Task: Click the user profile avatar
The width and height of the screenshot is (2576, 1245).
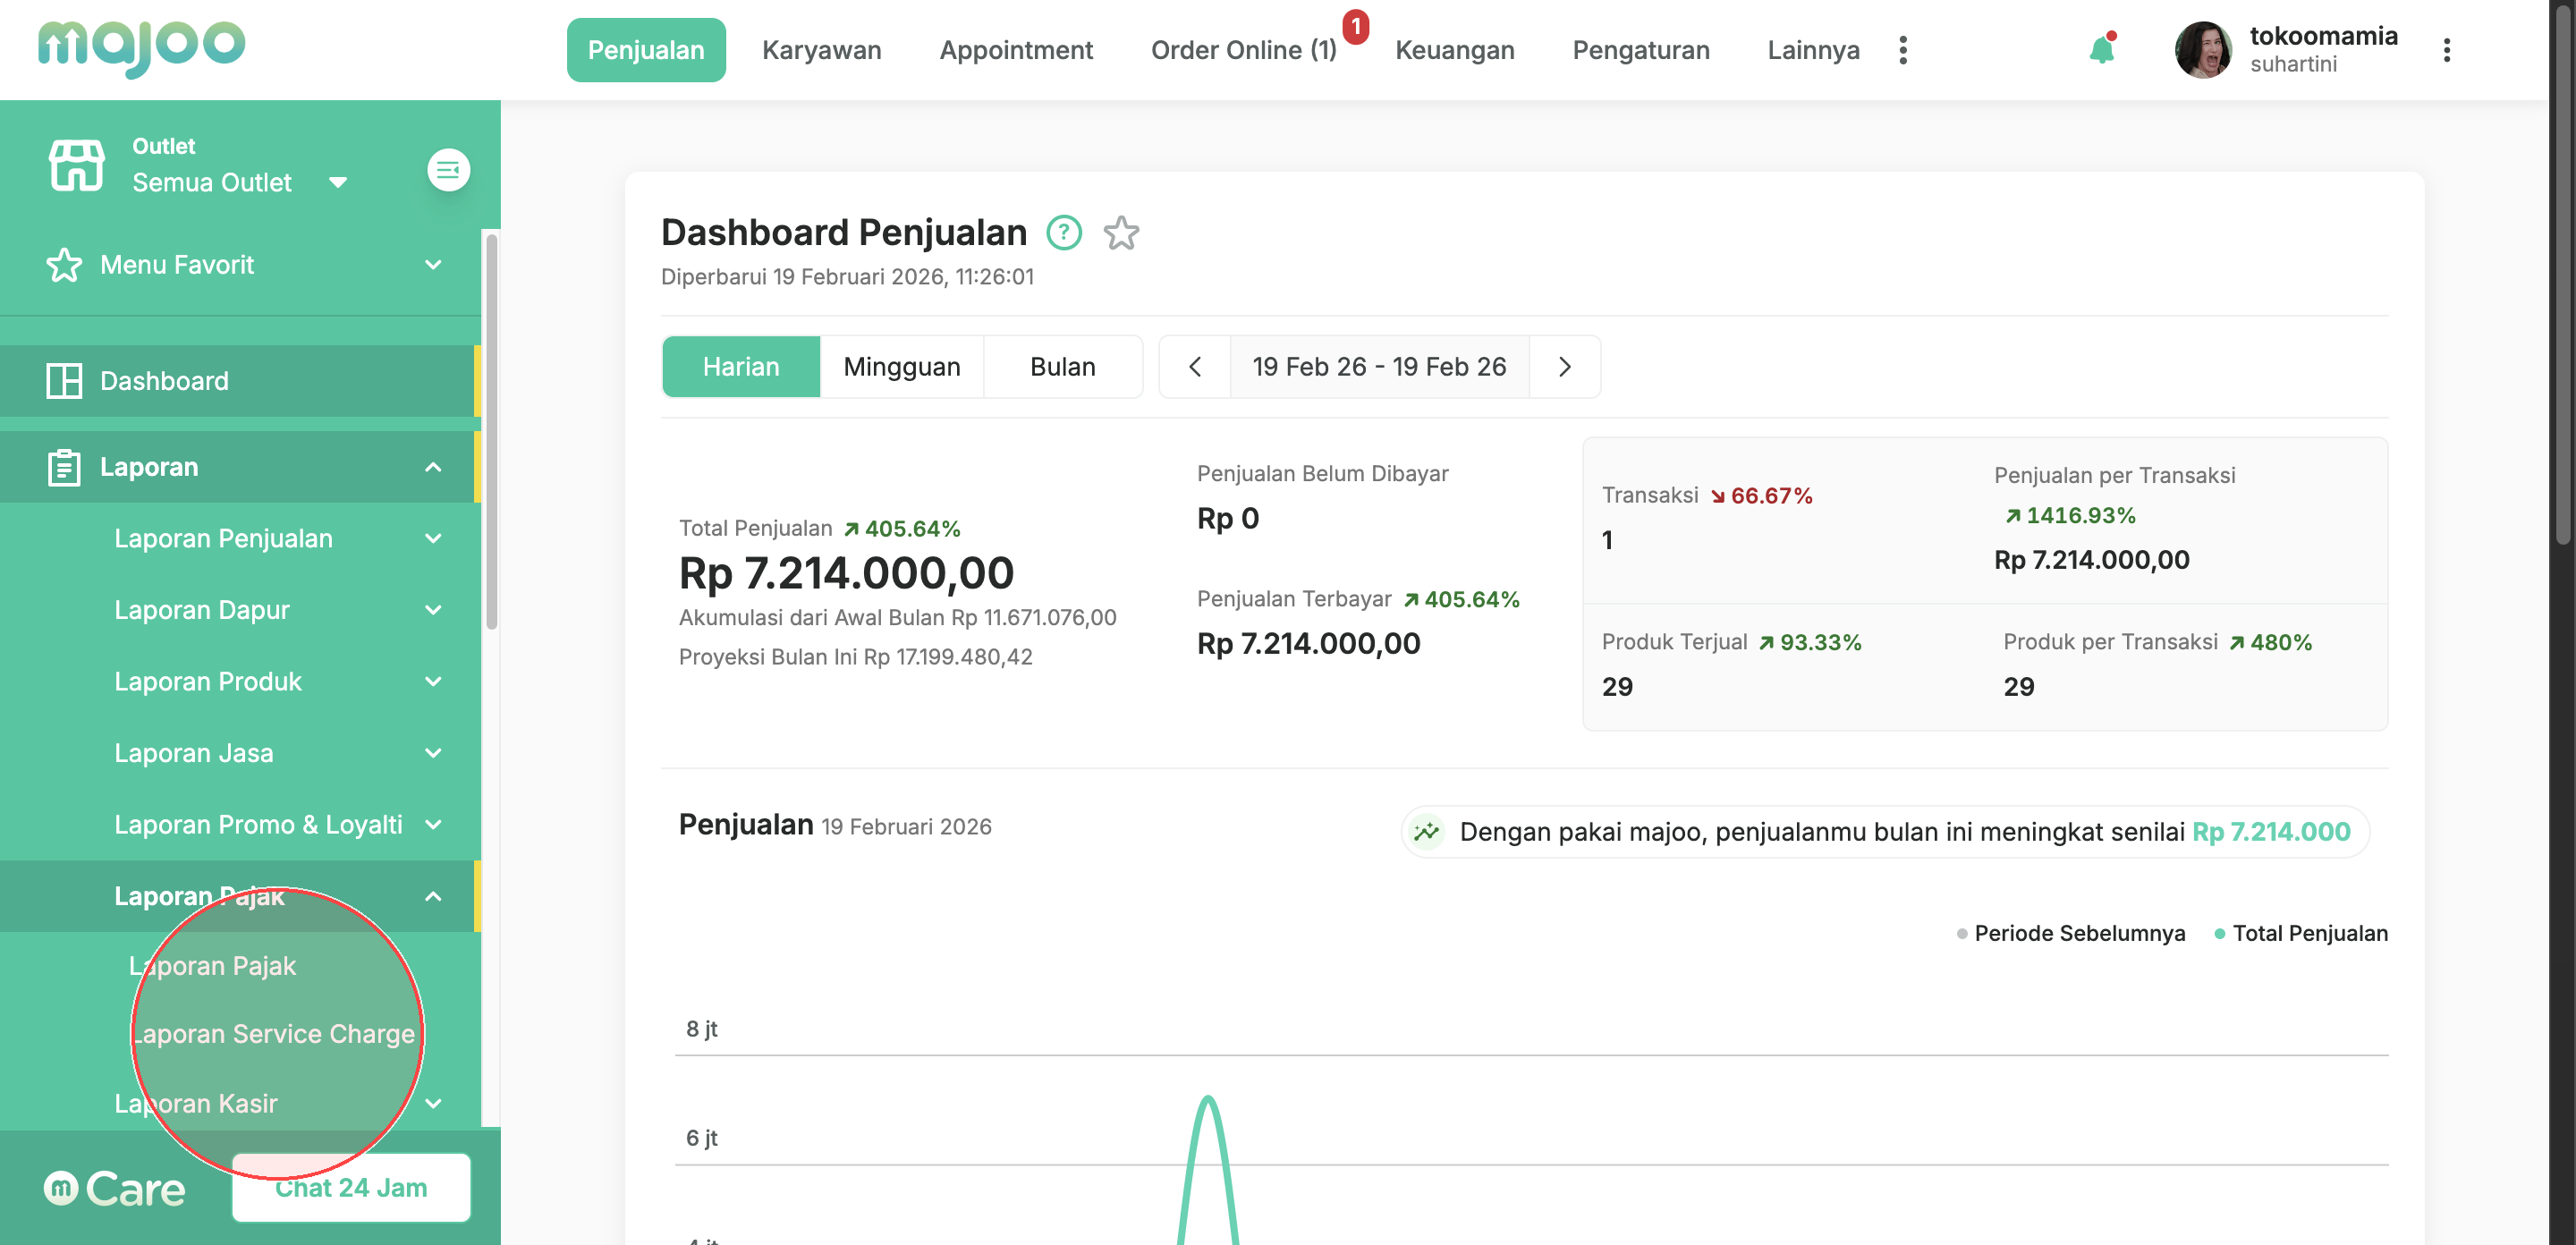Action: tap(2202, 50)
